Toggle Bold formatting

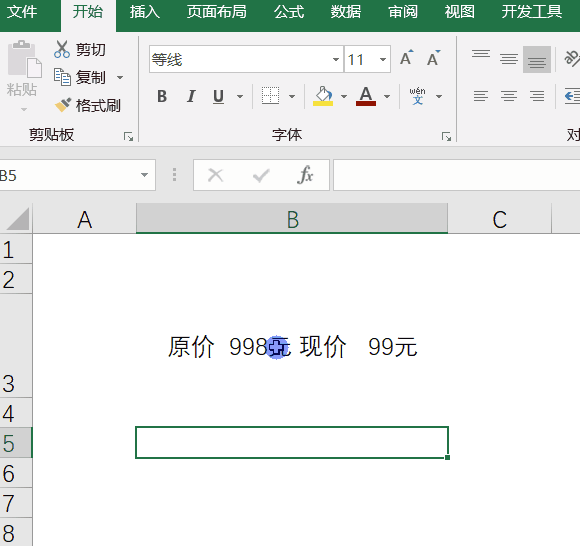coord(162,96)
